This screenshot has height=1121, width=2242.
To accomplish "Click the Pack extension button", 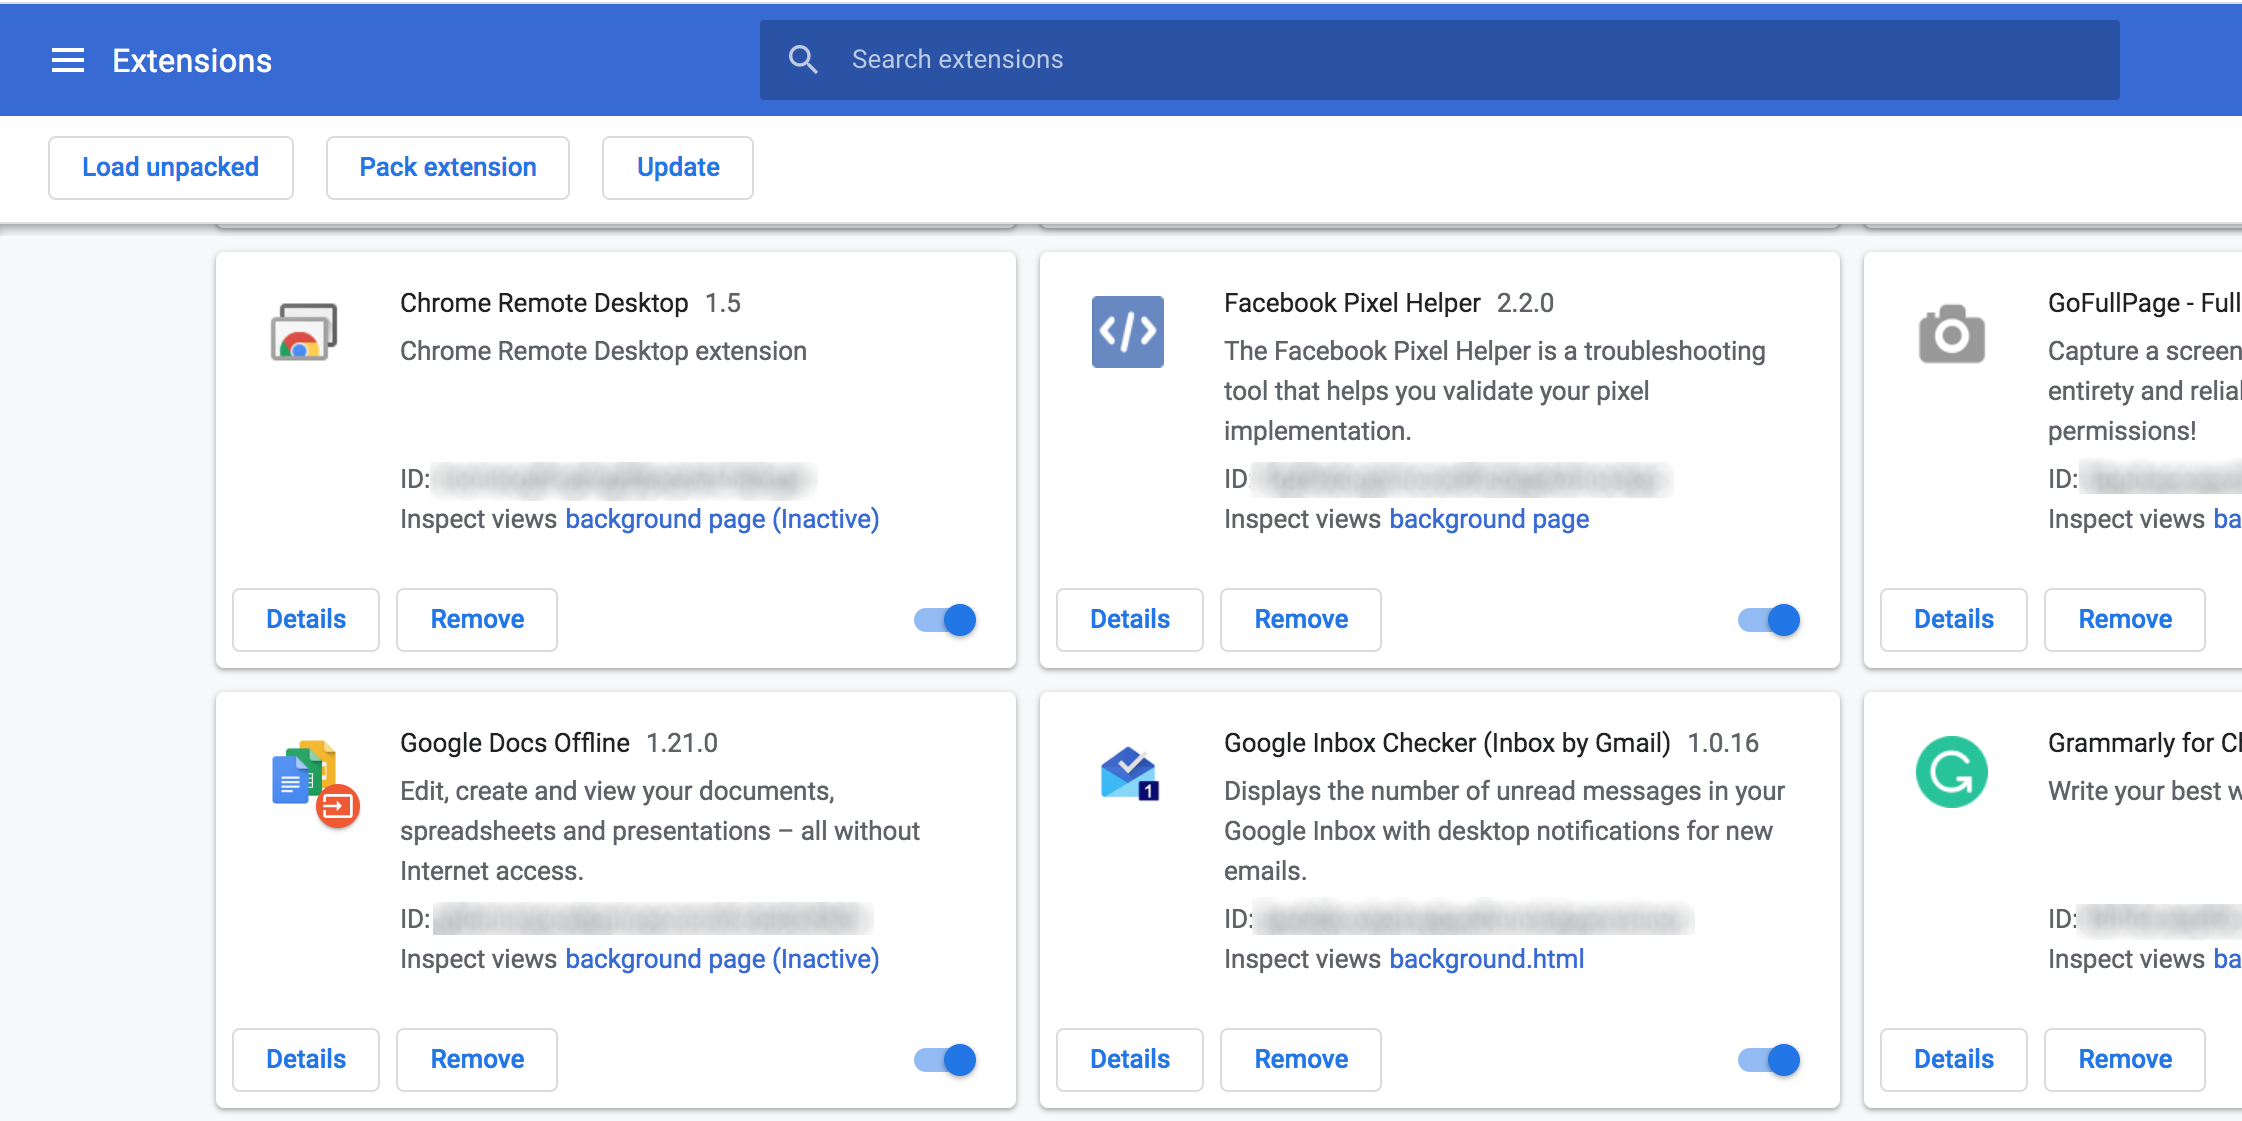I will tap(447, 167).
